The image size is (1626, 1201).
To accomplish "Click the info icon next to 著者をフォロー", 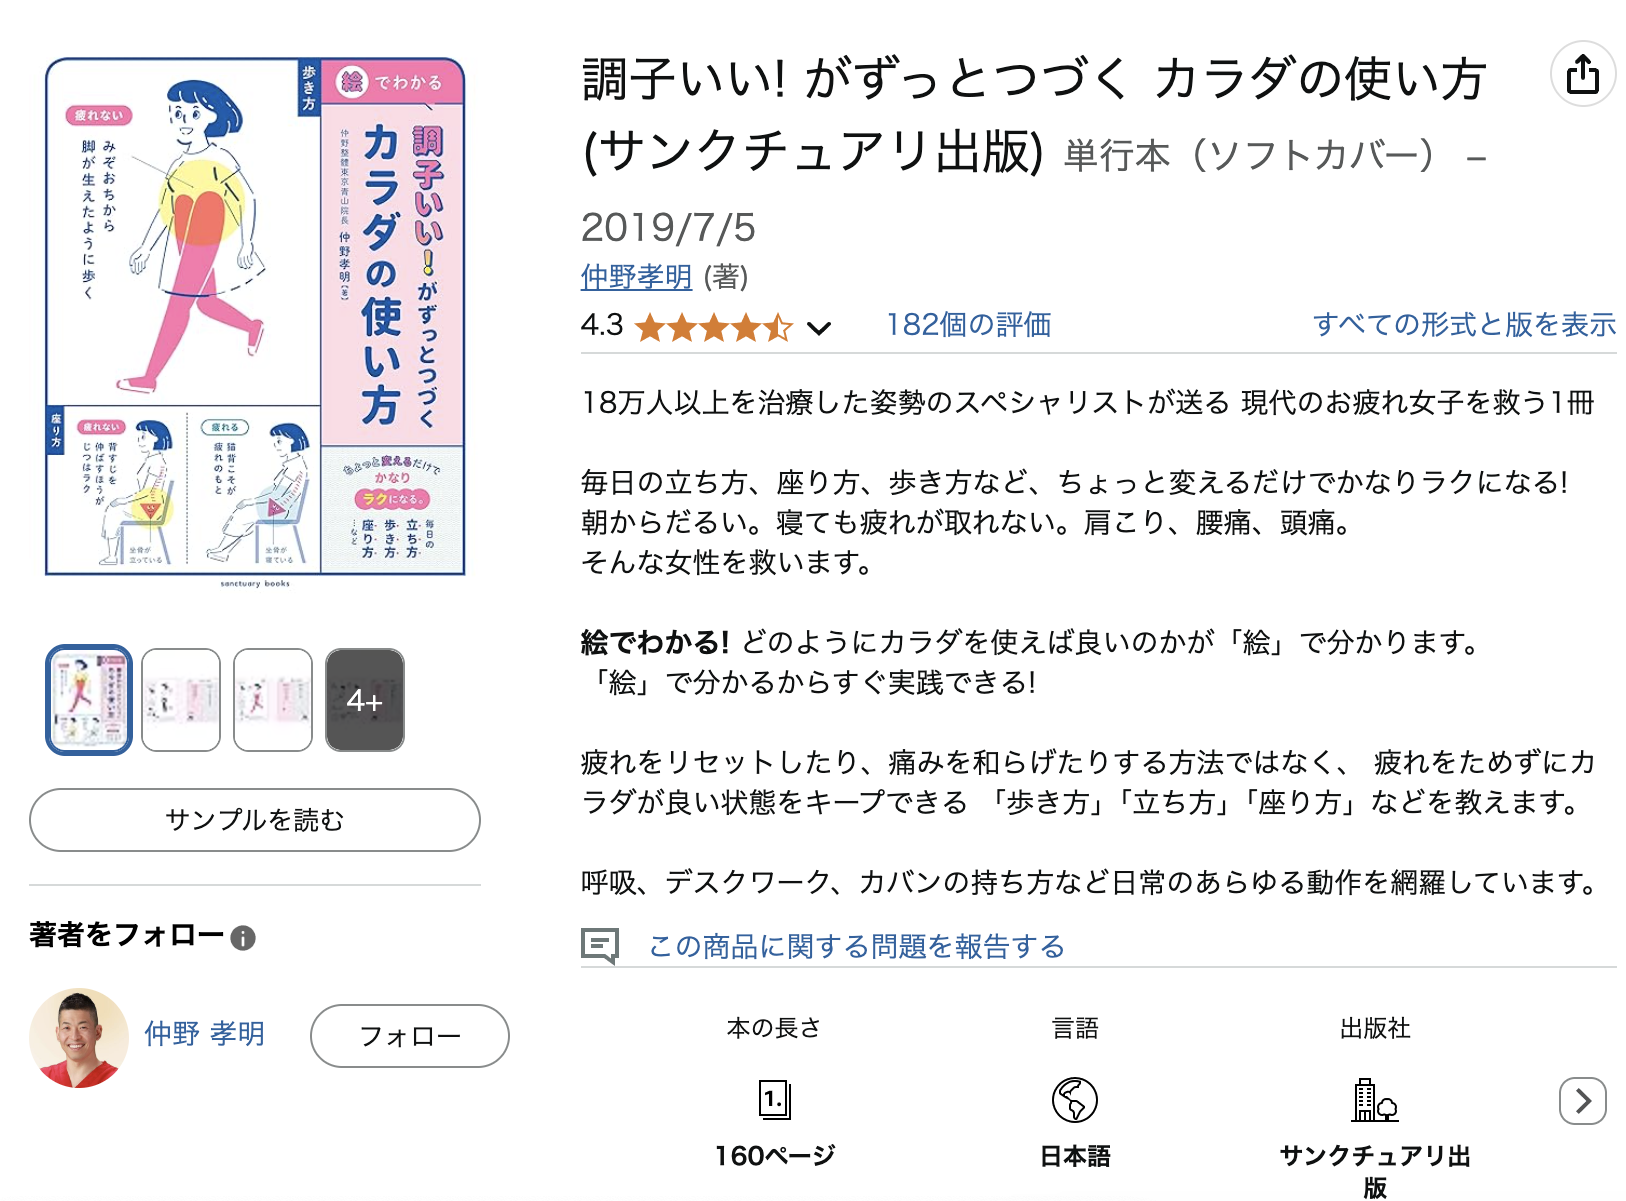I will [x=243, y=938].
